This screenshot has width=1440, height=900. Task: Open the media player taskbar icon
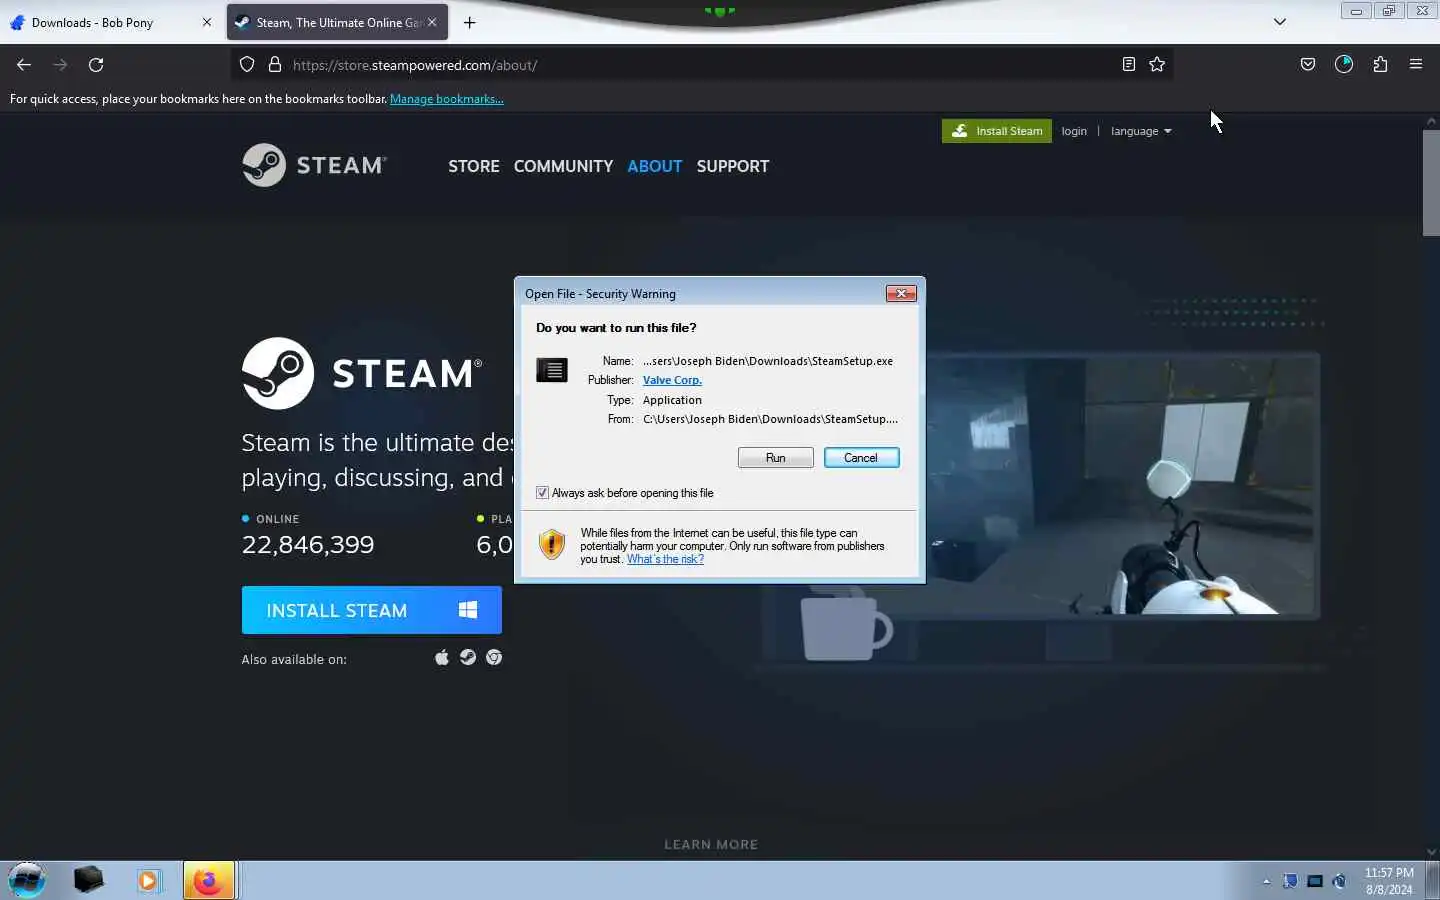(148, 880)
